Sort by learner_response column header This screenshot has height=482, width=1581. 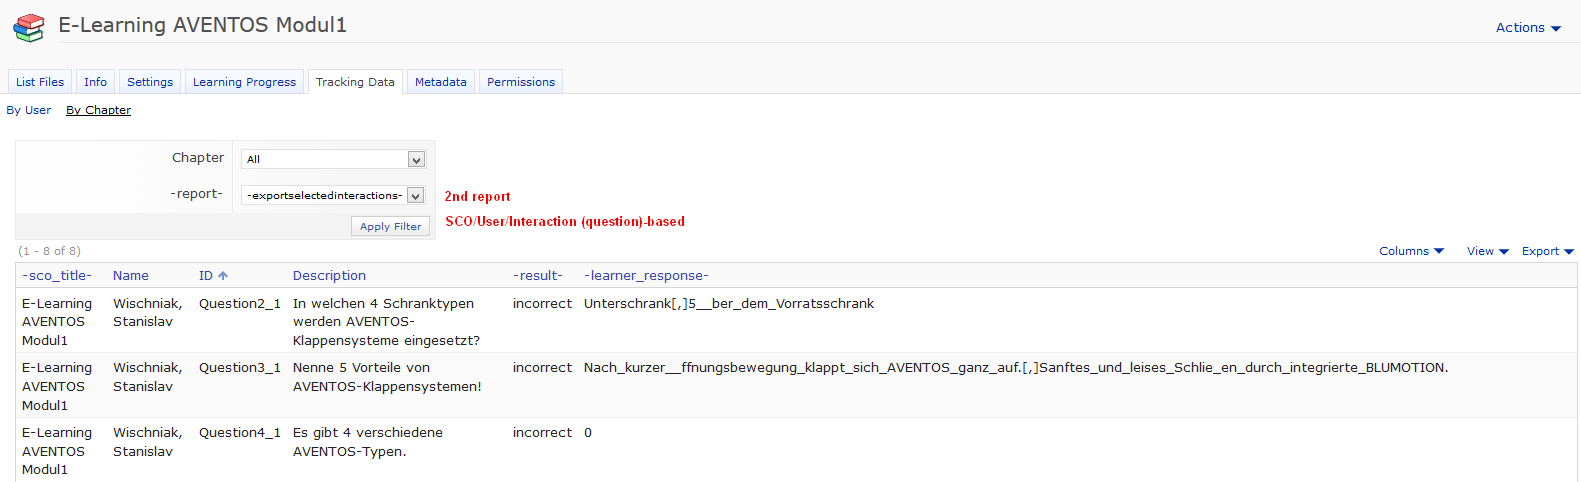point(646,276)
